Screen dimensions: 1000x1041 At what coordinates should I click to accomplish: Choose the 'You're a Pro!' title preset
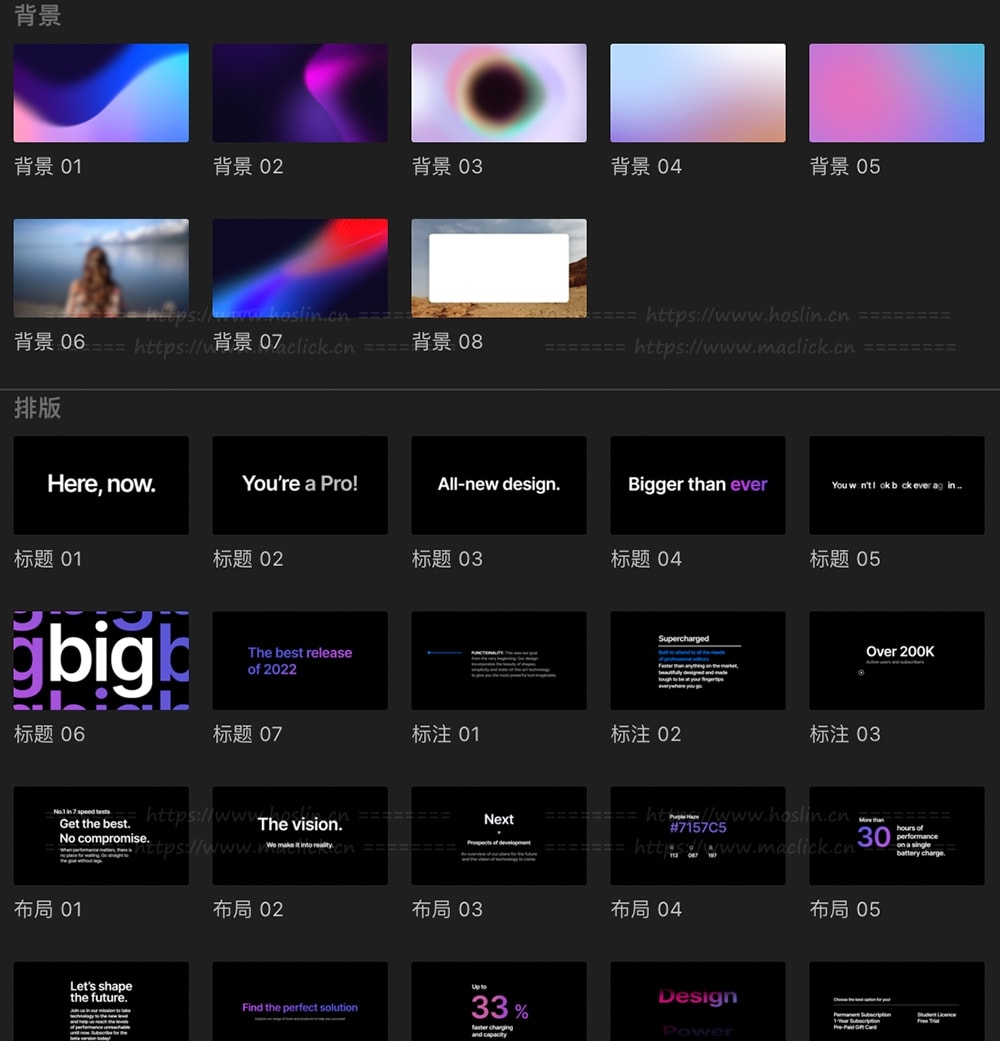coord(300,485)
